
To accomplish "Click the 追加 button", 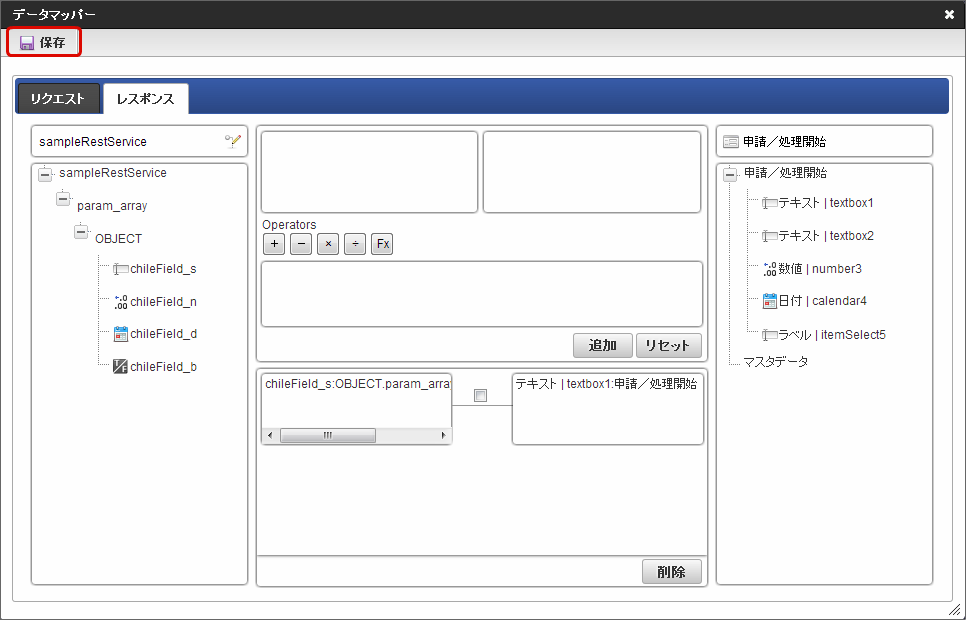I will coord(603,346).
